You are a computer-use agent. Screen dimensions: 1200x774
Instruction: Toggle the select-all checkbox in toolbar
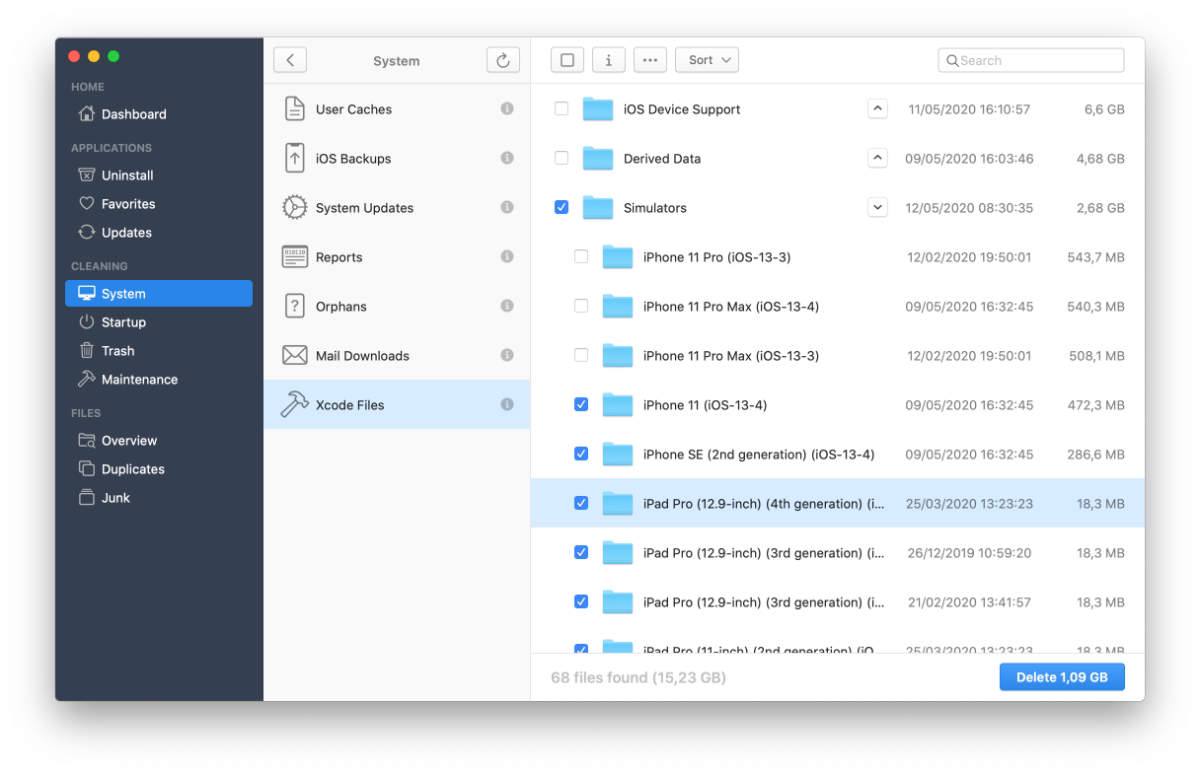click(x=567, y=60)
